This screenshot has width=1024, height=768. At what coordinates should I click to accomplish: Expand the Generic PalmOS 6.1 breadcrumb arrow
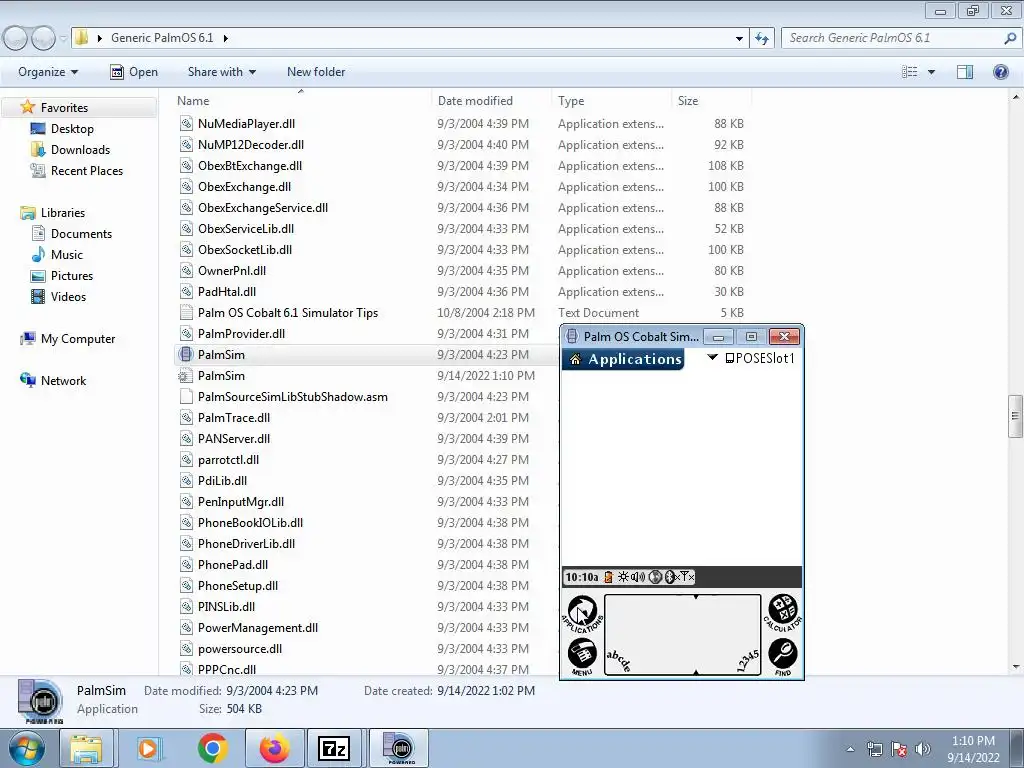point(225,38)
